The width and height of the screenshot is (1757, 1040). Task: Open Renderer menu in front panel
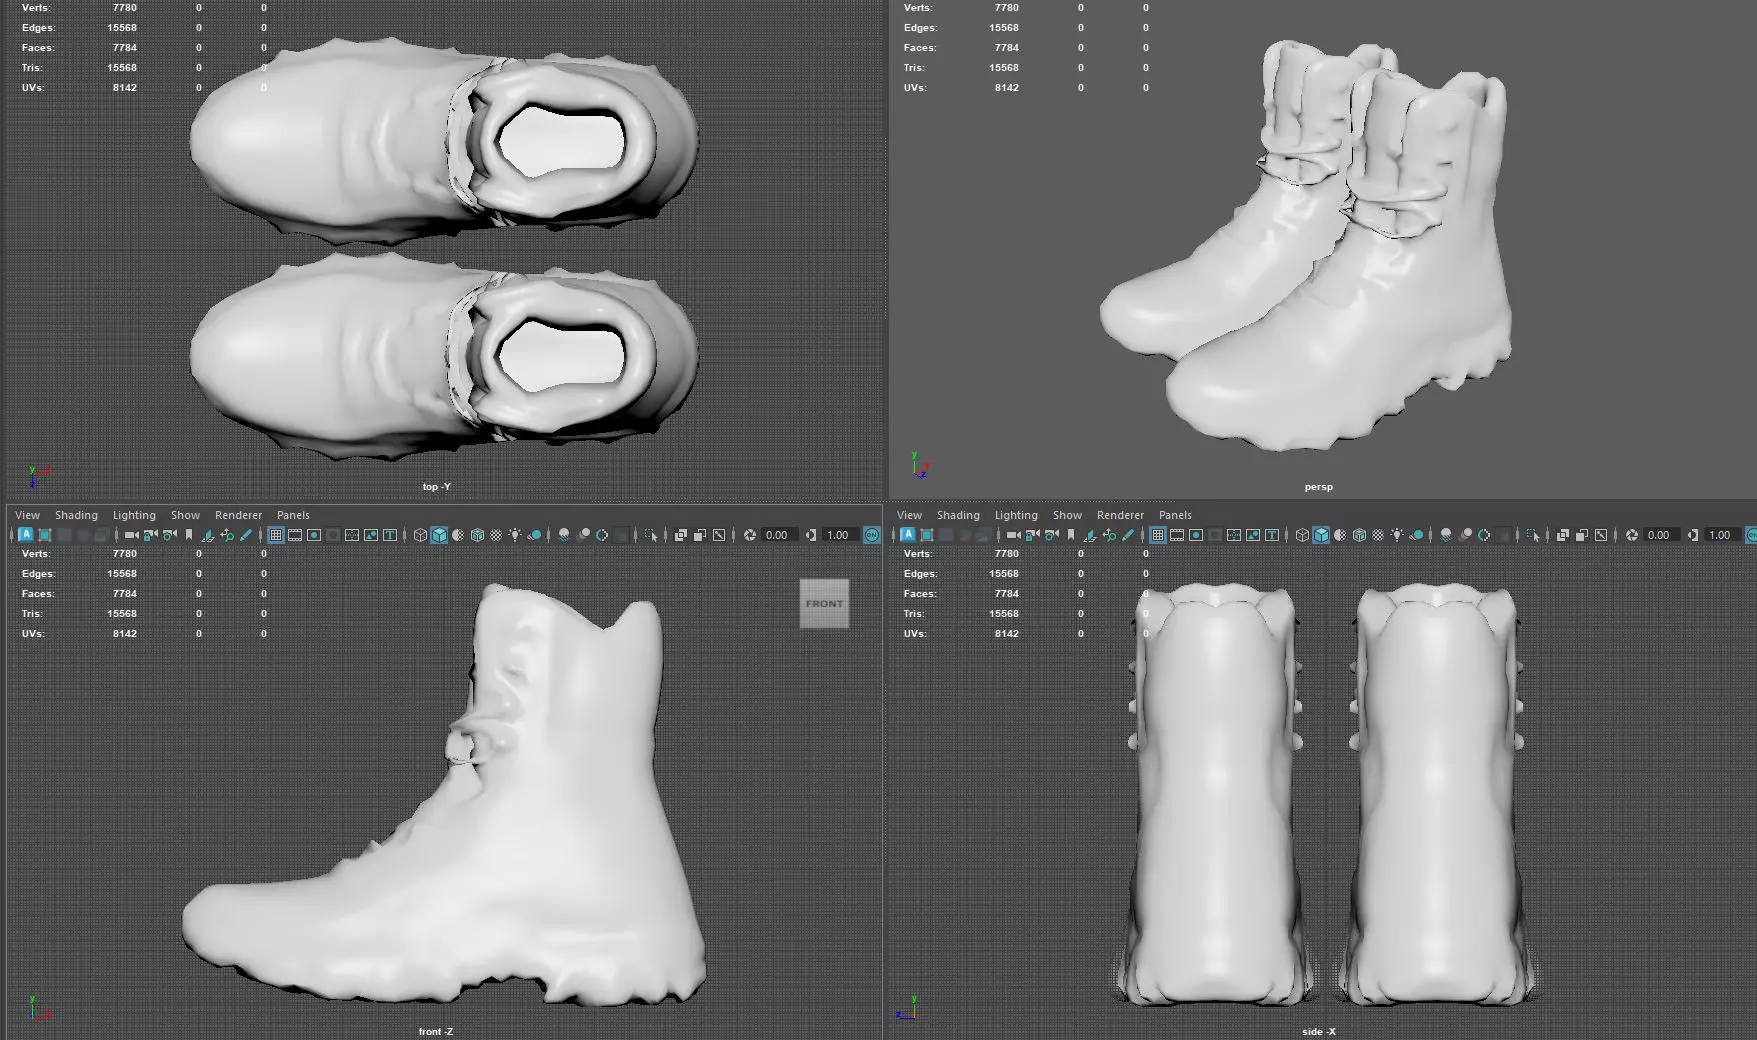click(238, 515)
